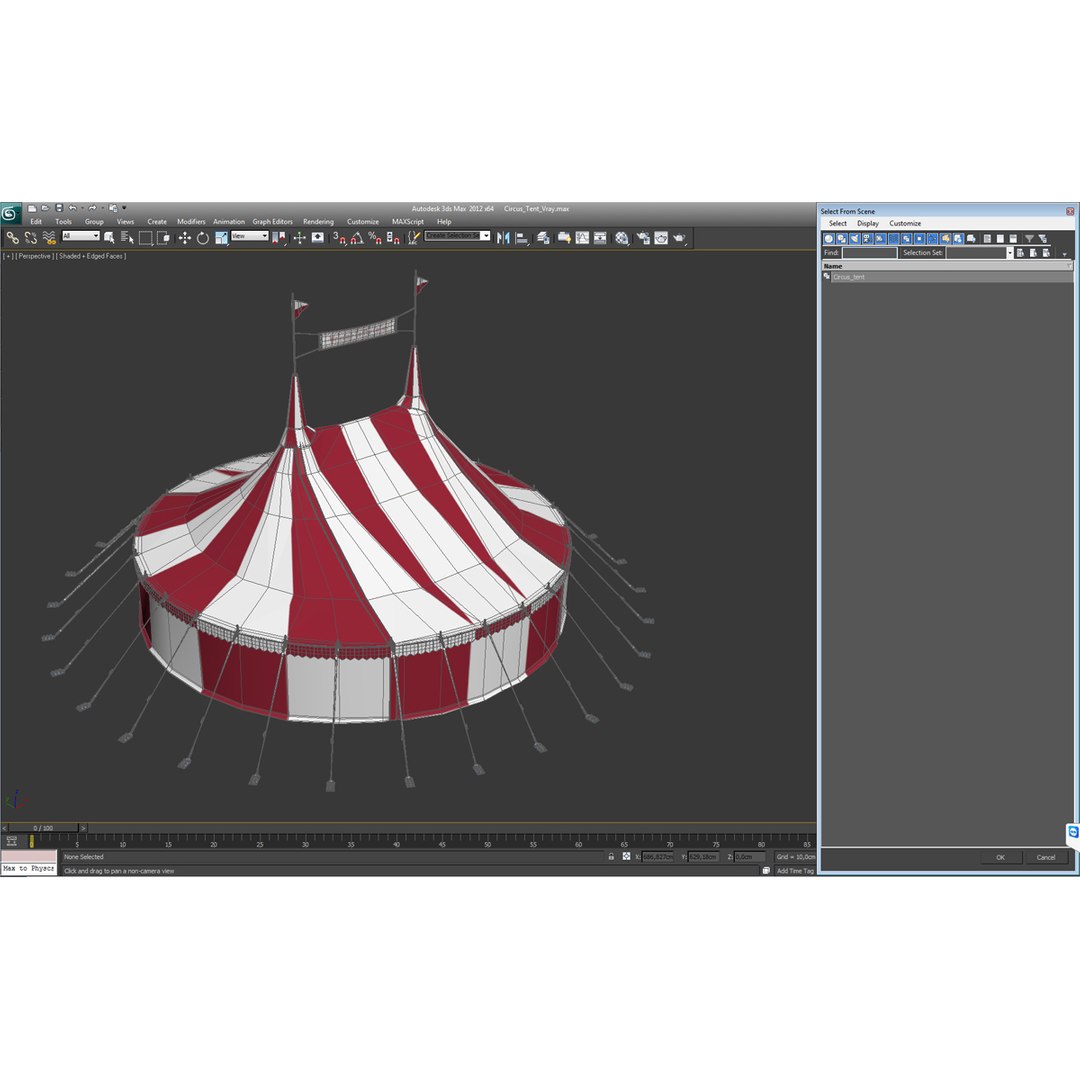Toggle Display Cameras filter in Select From Scene
The height and width of the screenshot is (1080, 1080).
point(868,238)
